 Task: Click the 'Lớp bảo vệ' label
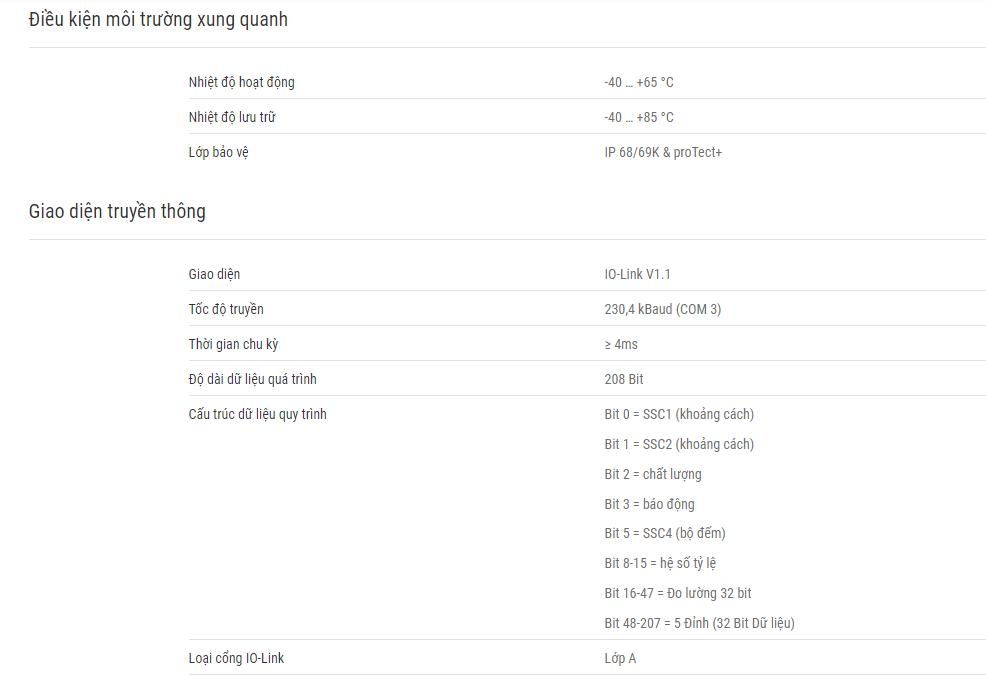coord(219,152)
